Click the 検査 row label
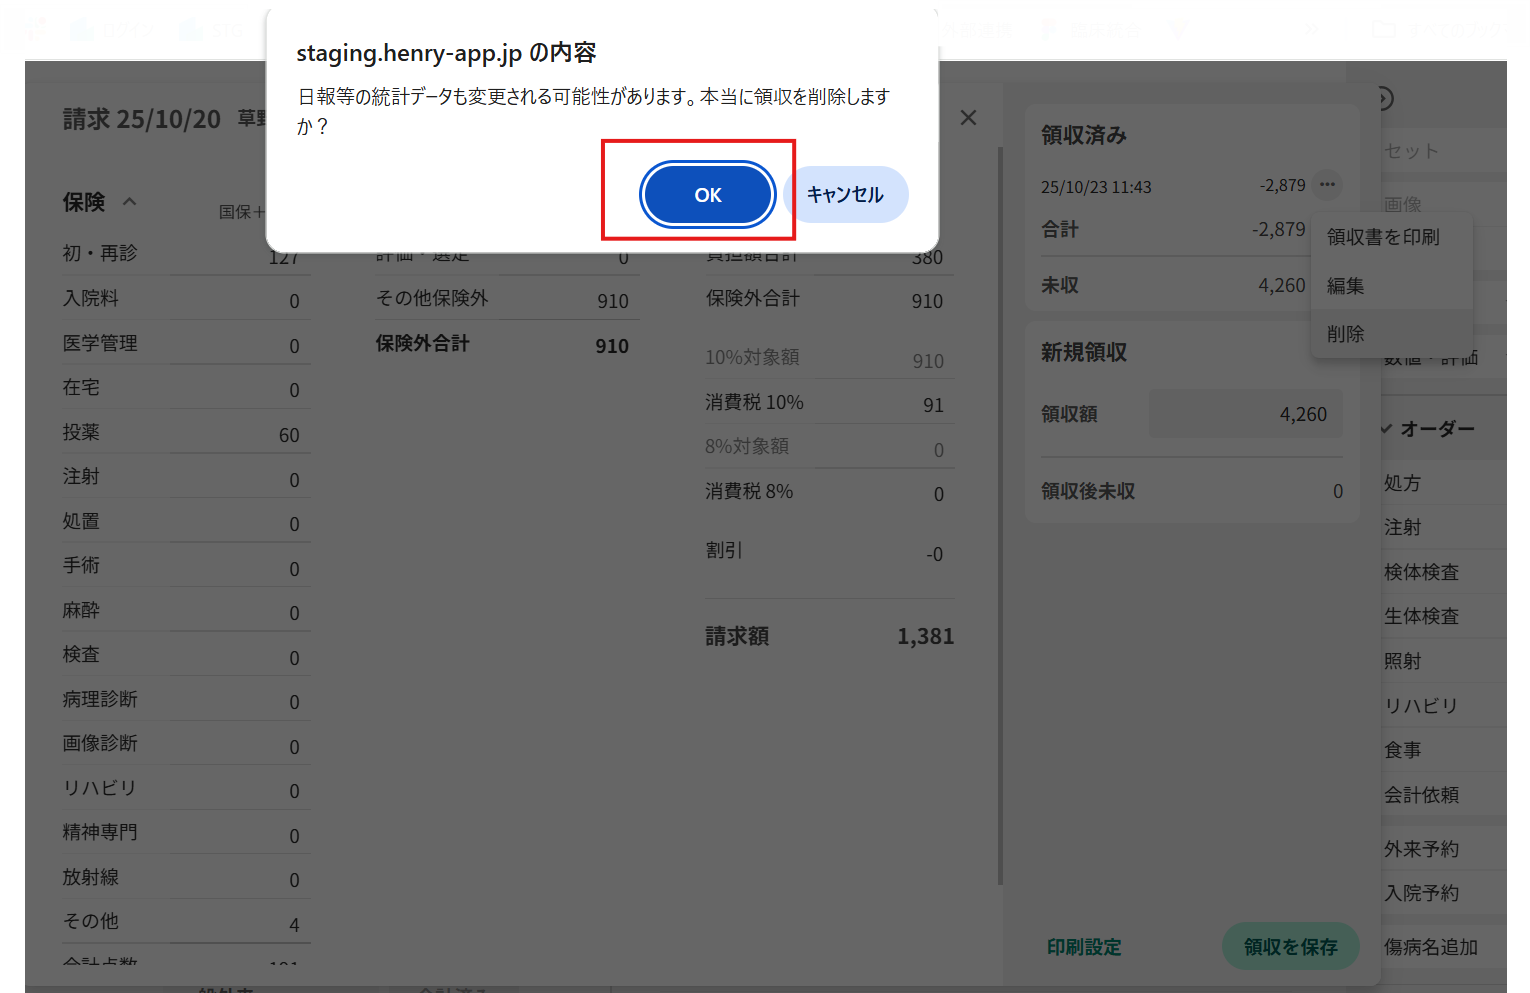This screenshot has height=993, width=1530. 81,654
